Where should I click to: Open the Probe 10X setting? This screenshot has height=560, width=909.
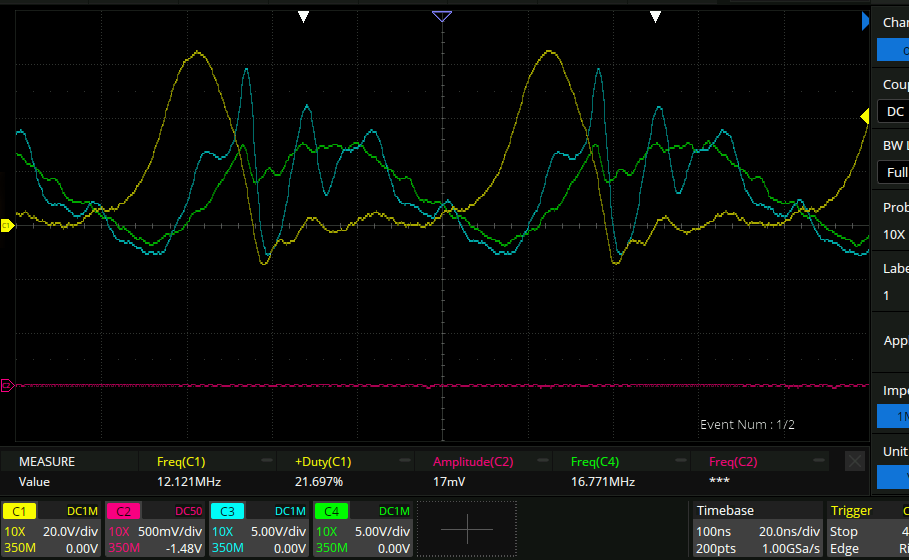pos(892,234)
